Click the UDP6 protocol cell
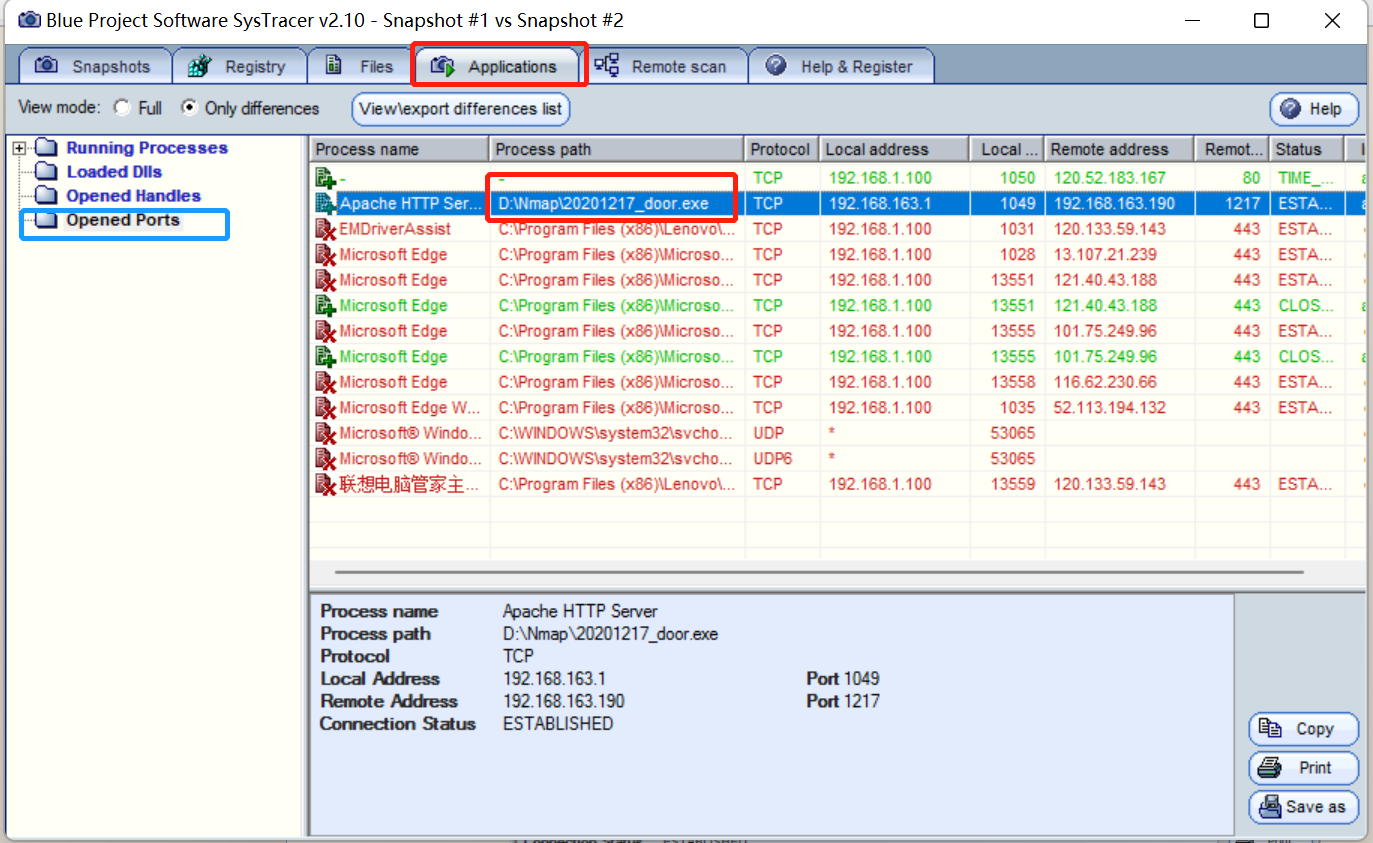 tap(771, 458)
